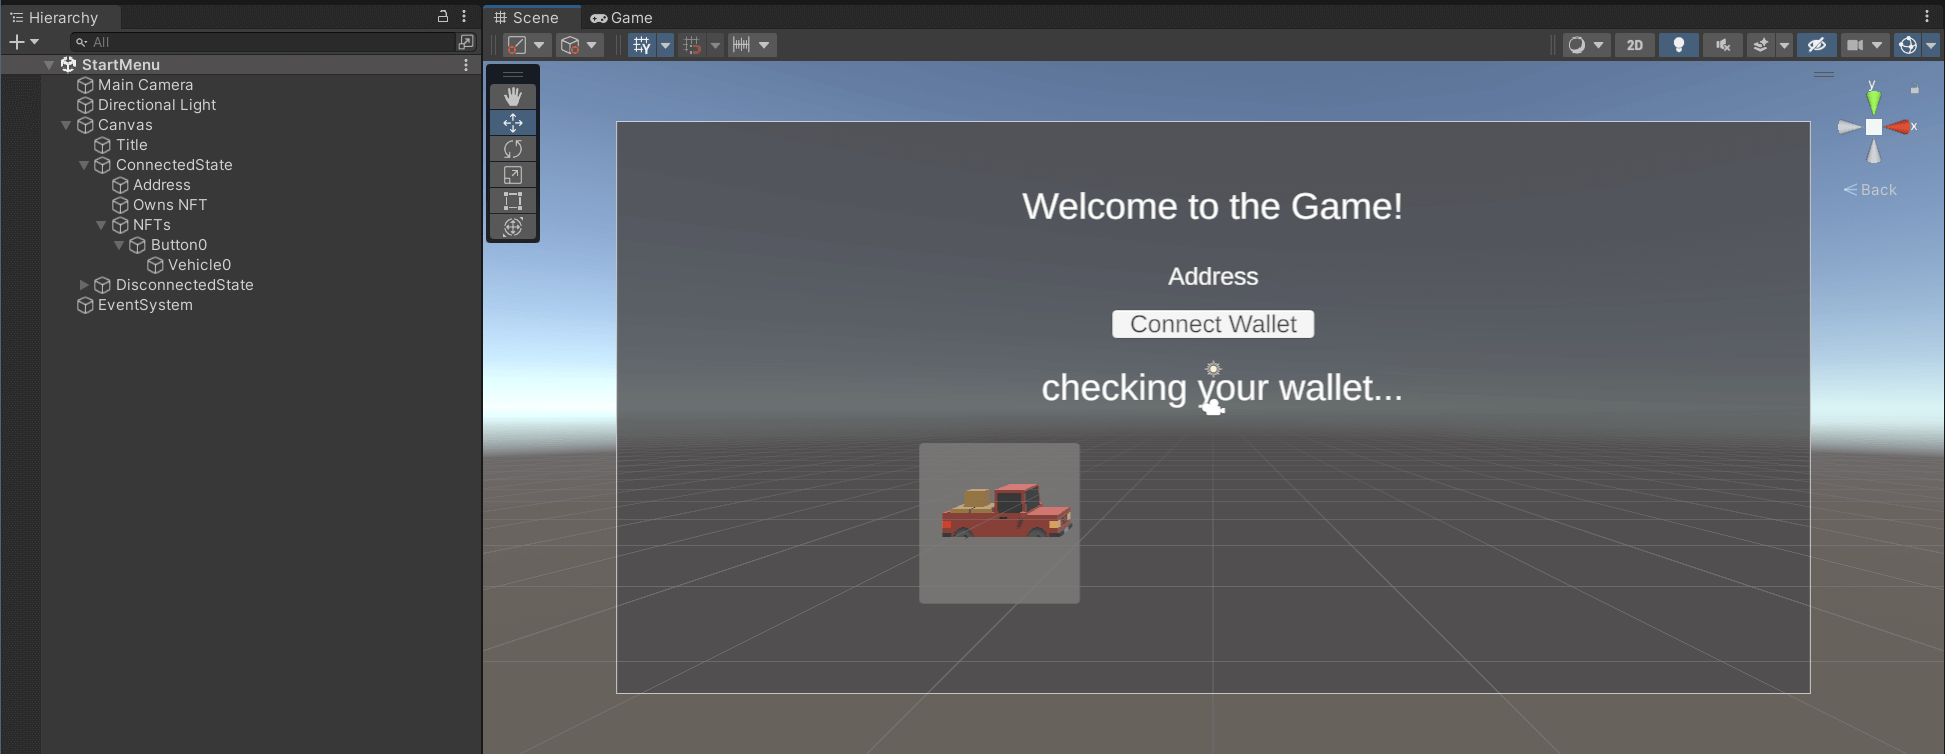
Task: Click the sun light gizmo in scene
Action: pos(1213,368)
